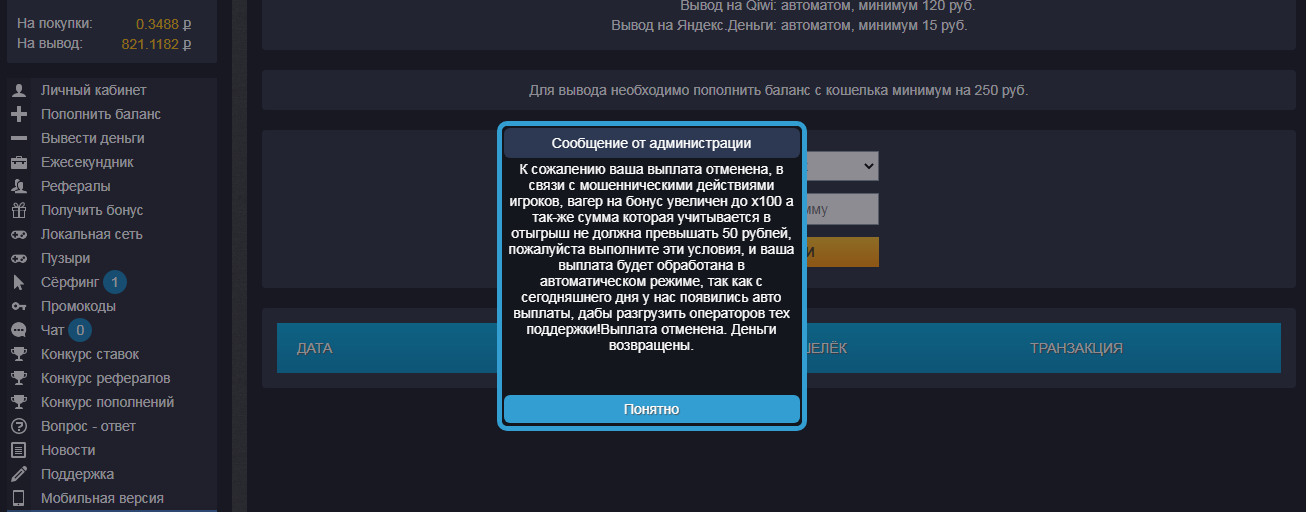
Task: Click the trophy icon beside Конкурс ставок
Action: (x=19, y=354)
